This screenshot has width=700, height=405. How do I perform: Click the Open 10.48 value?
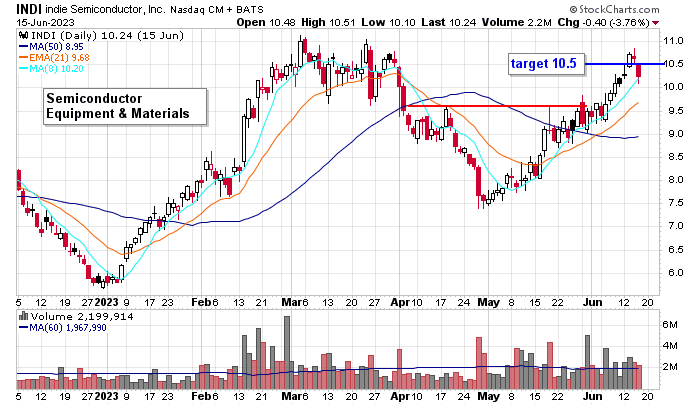(x=266, y=22)
